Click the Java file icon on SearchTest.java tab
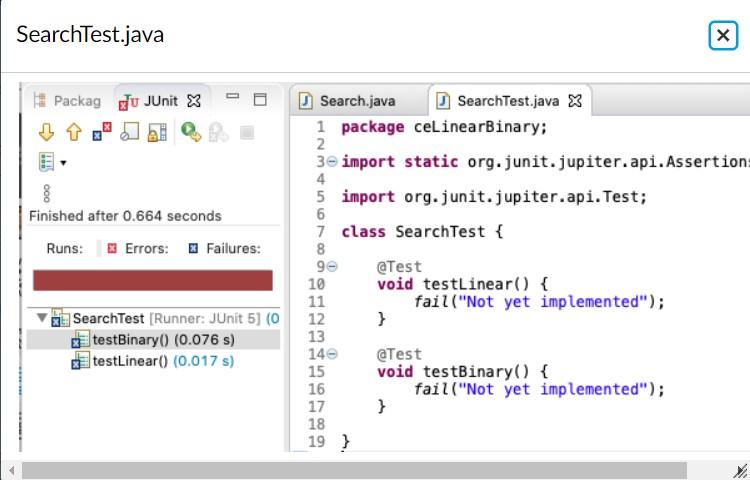The image size is (750, 480). tap(443, 101)
